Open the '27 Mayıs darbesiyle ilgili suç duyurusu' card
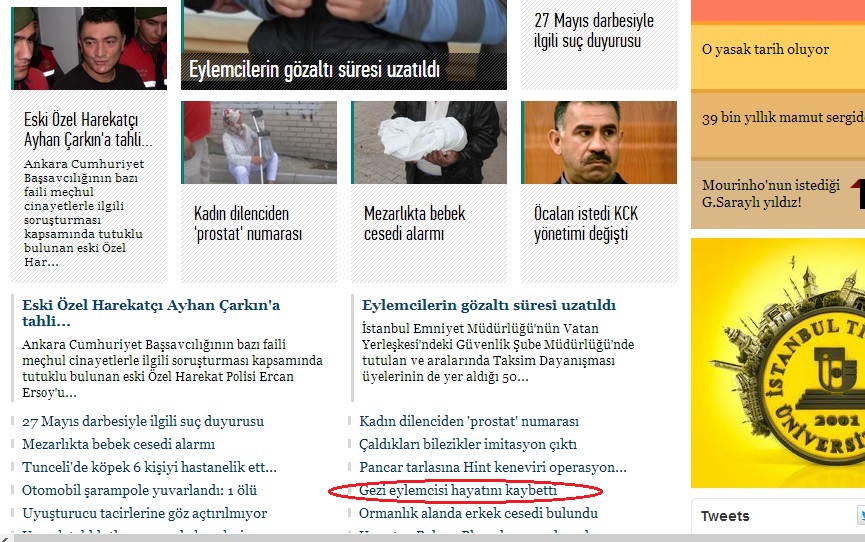The image size is (865, 542). pyautogui.click(x=599, y=45)
